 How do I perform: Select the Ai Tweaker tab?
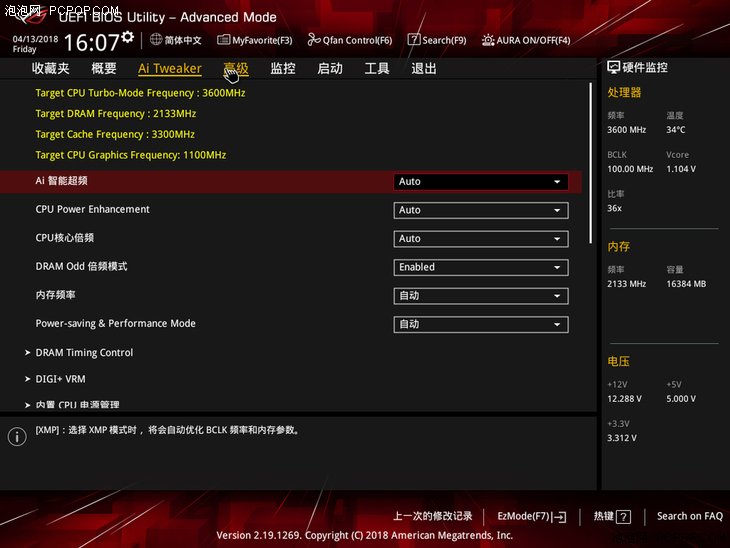(x=169, y=68)
